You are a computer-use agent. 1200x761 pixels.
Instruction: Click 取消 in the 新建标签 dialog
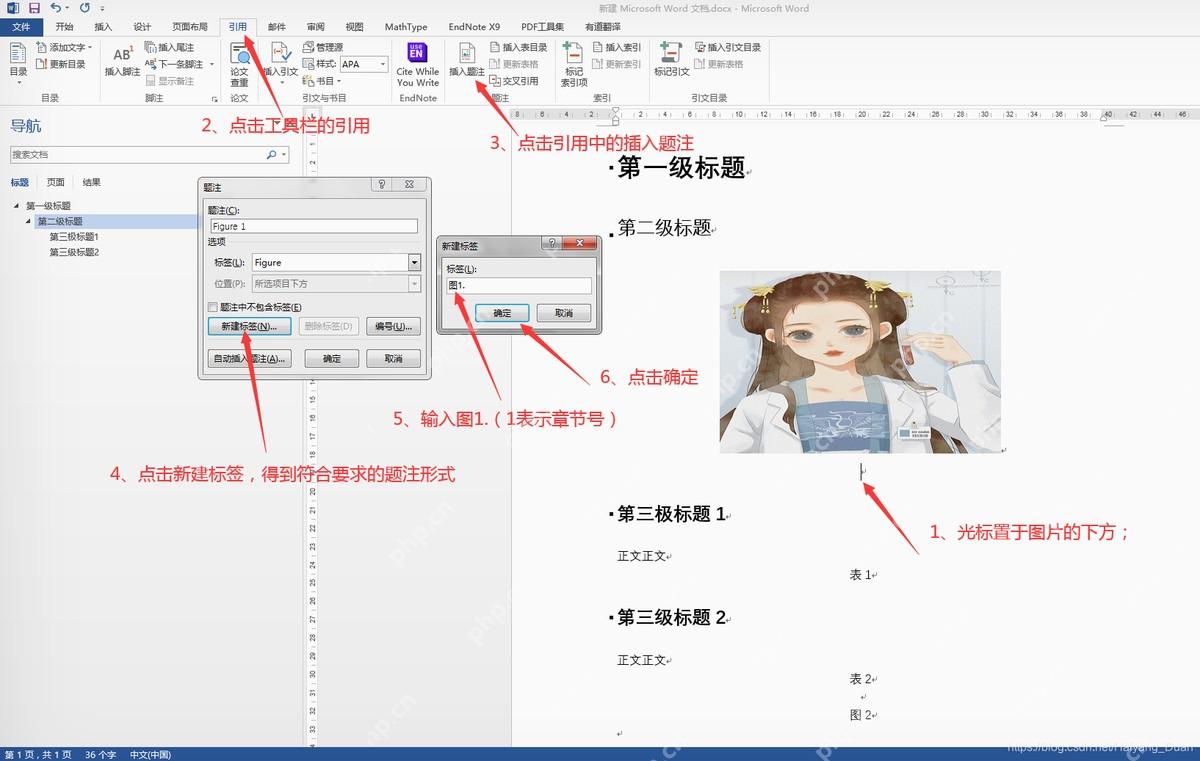click(563, 313)
